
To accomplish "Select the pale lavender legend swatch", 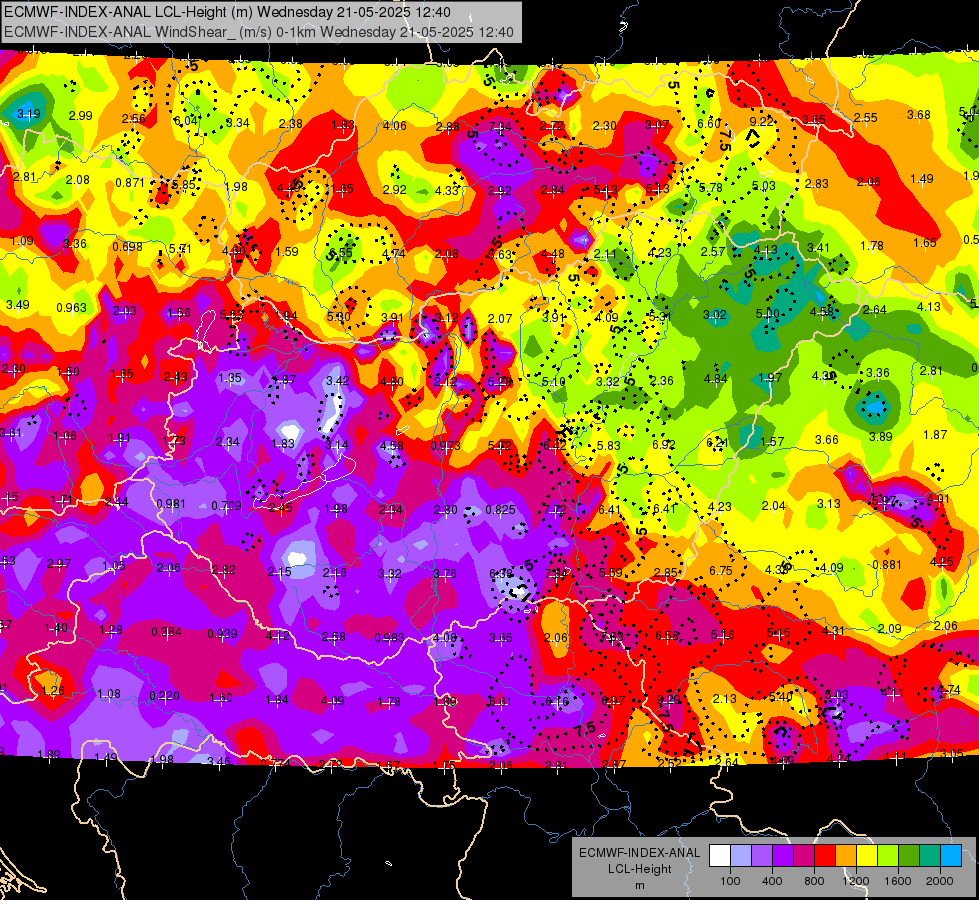I will pos(740,856).
